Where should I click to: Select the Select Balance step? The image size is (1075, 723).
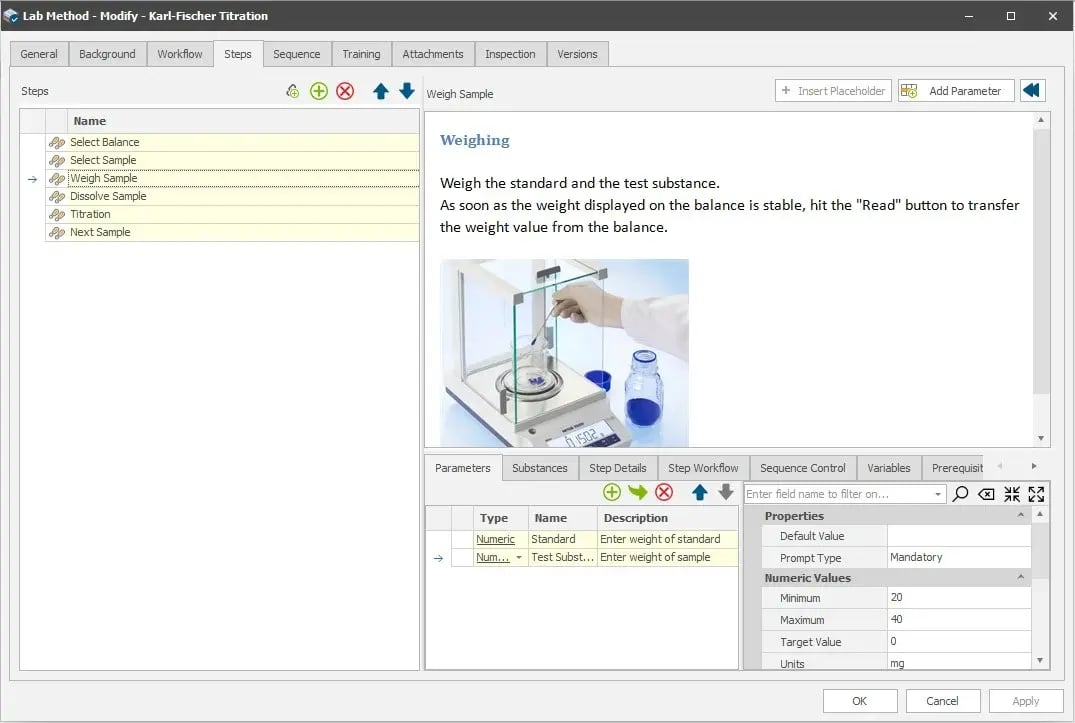(x=232, y=143)
